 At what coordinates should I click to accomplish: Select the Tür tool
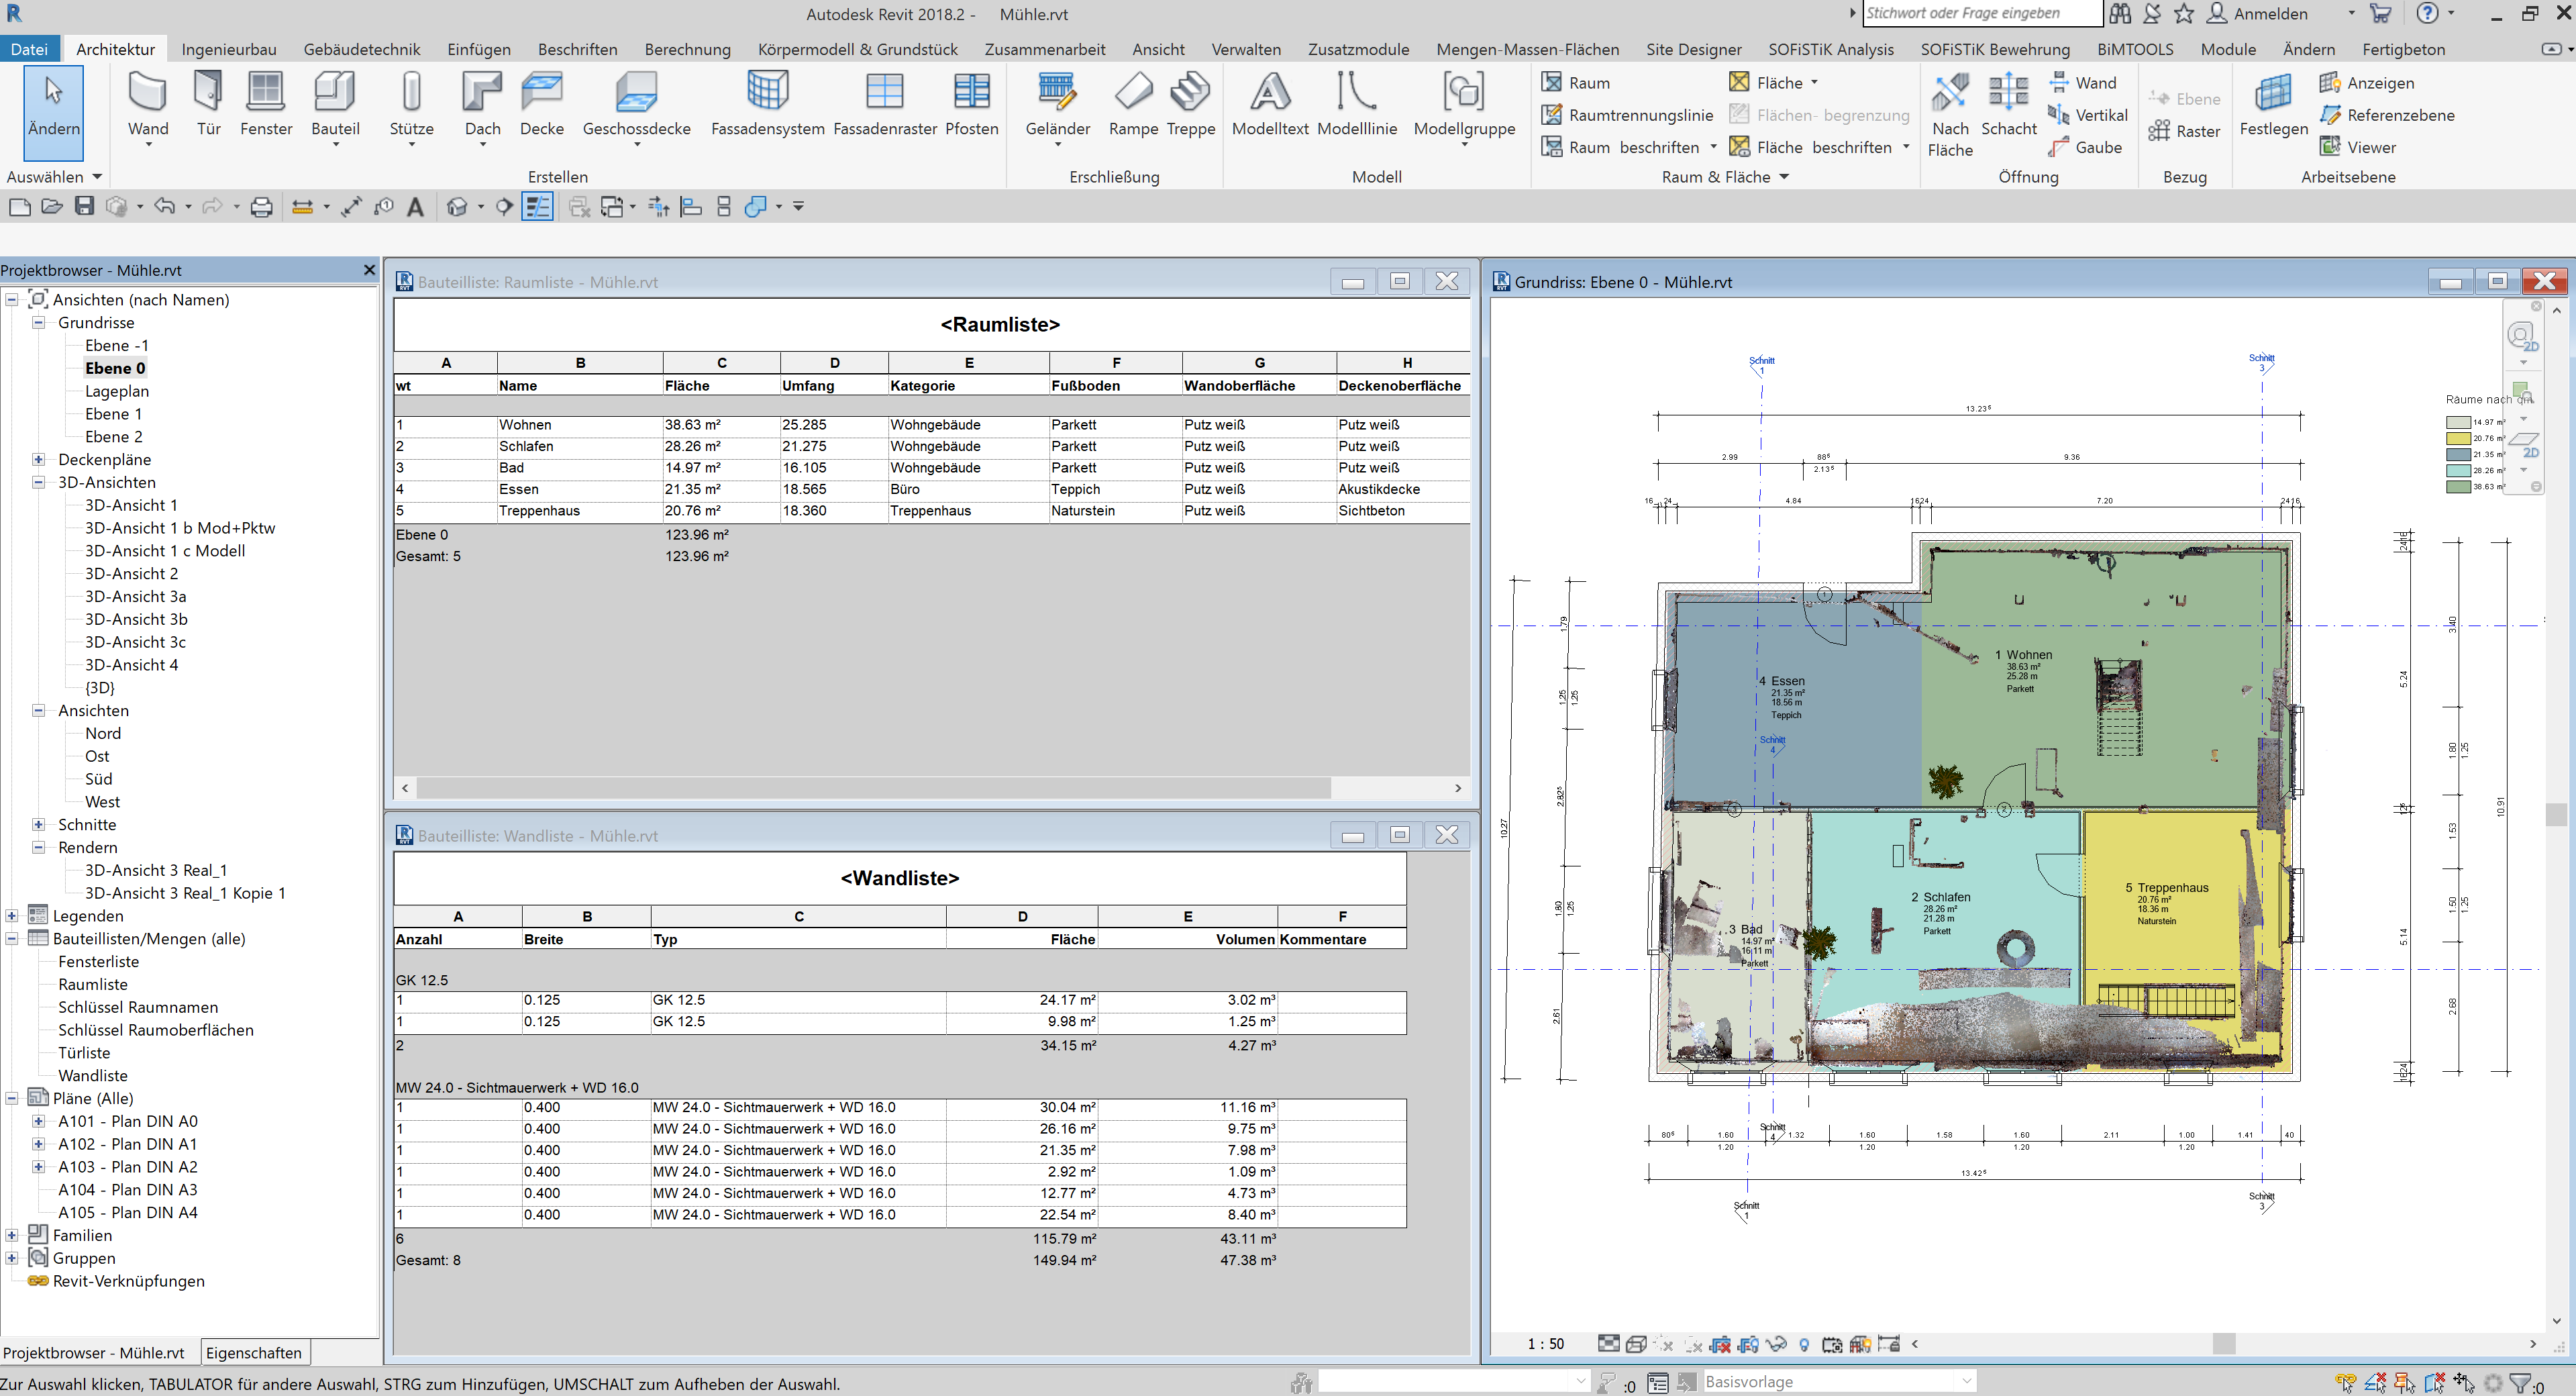pyautogui.click(x=208, y=104)
